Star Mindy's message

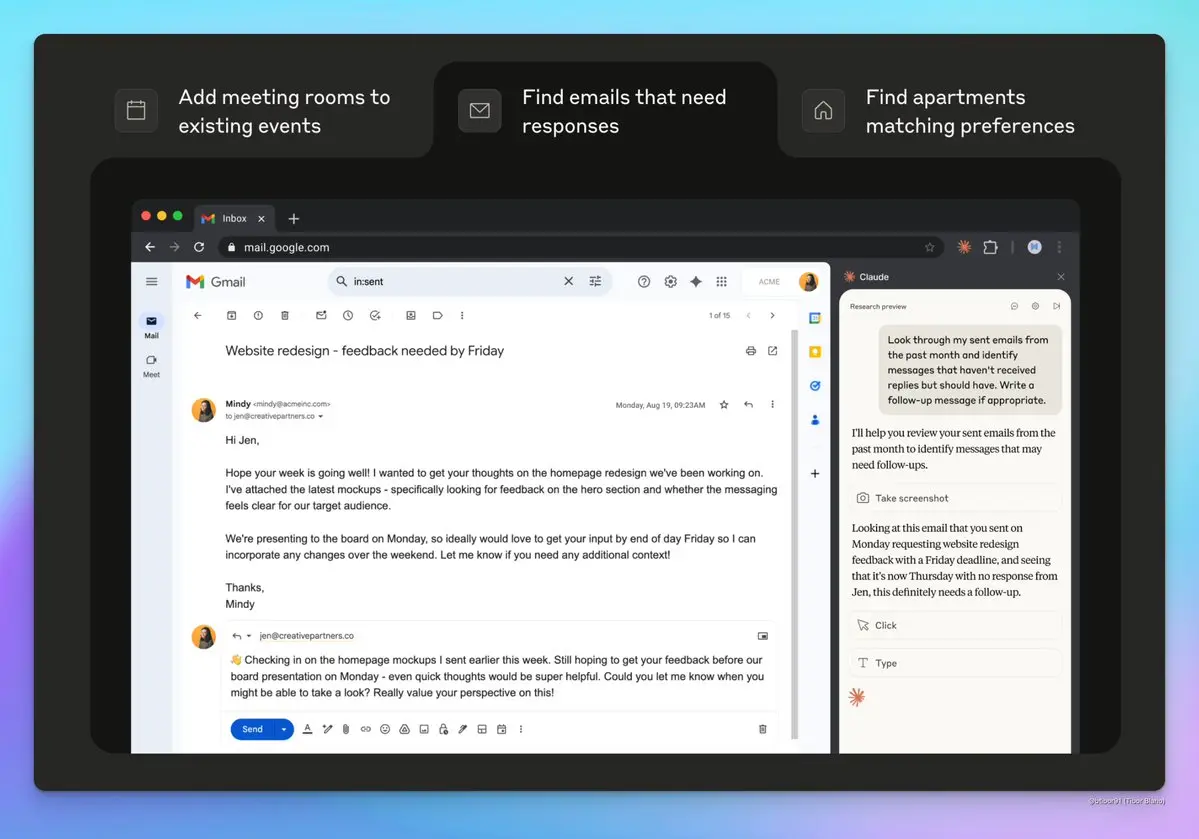(724, 405)
